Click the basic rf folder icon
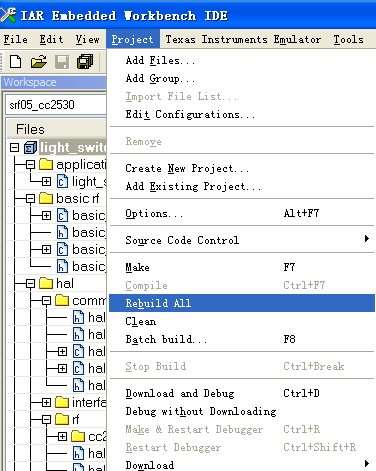This screenshot has height=471, width=376. tap(46, 198)
